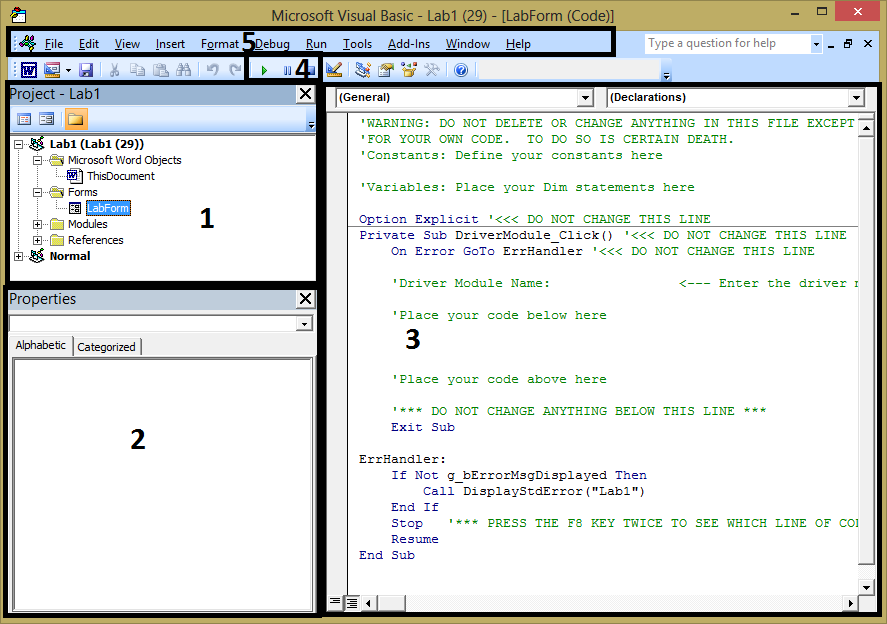887x624 pixels.
Task: Click the Save (floppy disk) icon
Action: click(x=86, y=70)
